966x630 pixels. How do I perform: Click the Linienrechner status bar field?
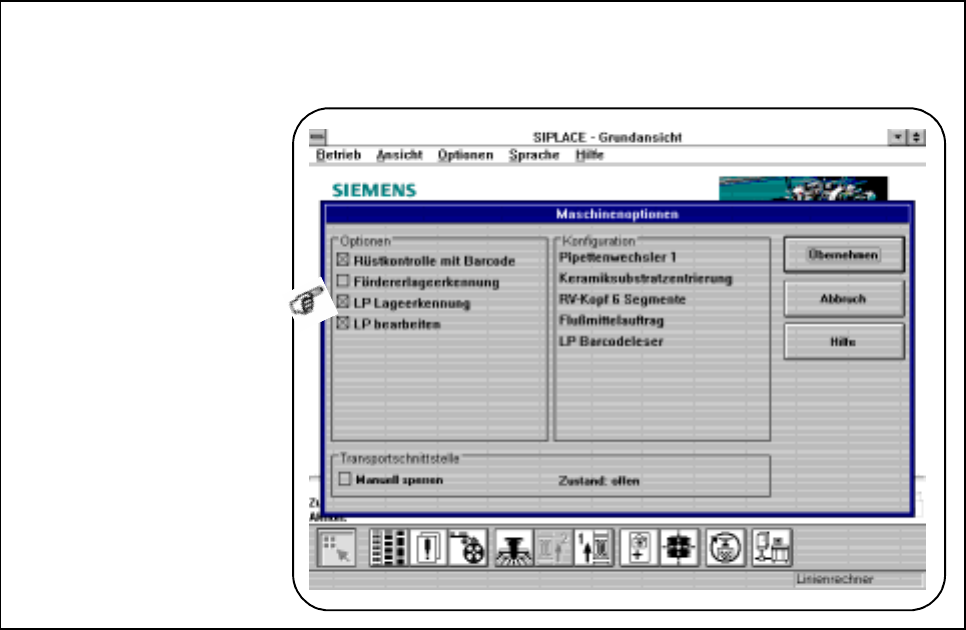[x=859, y=580]
